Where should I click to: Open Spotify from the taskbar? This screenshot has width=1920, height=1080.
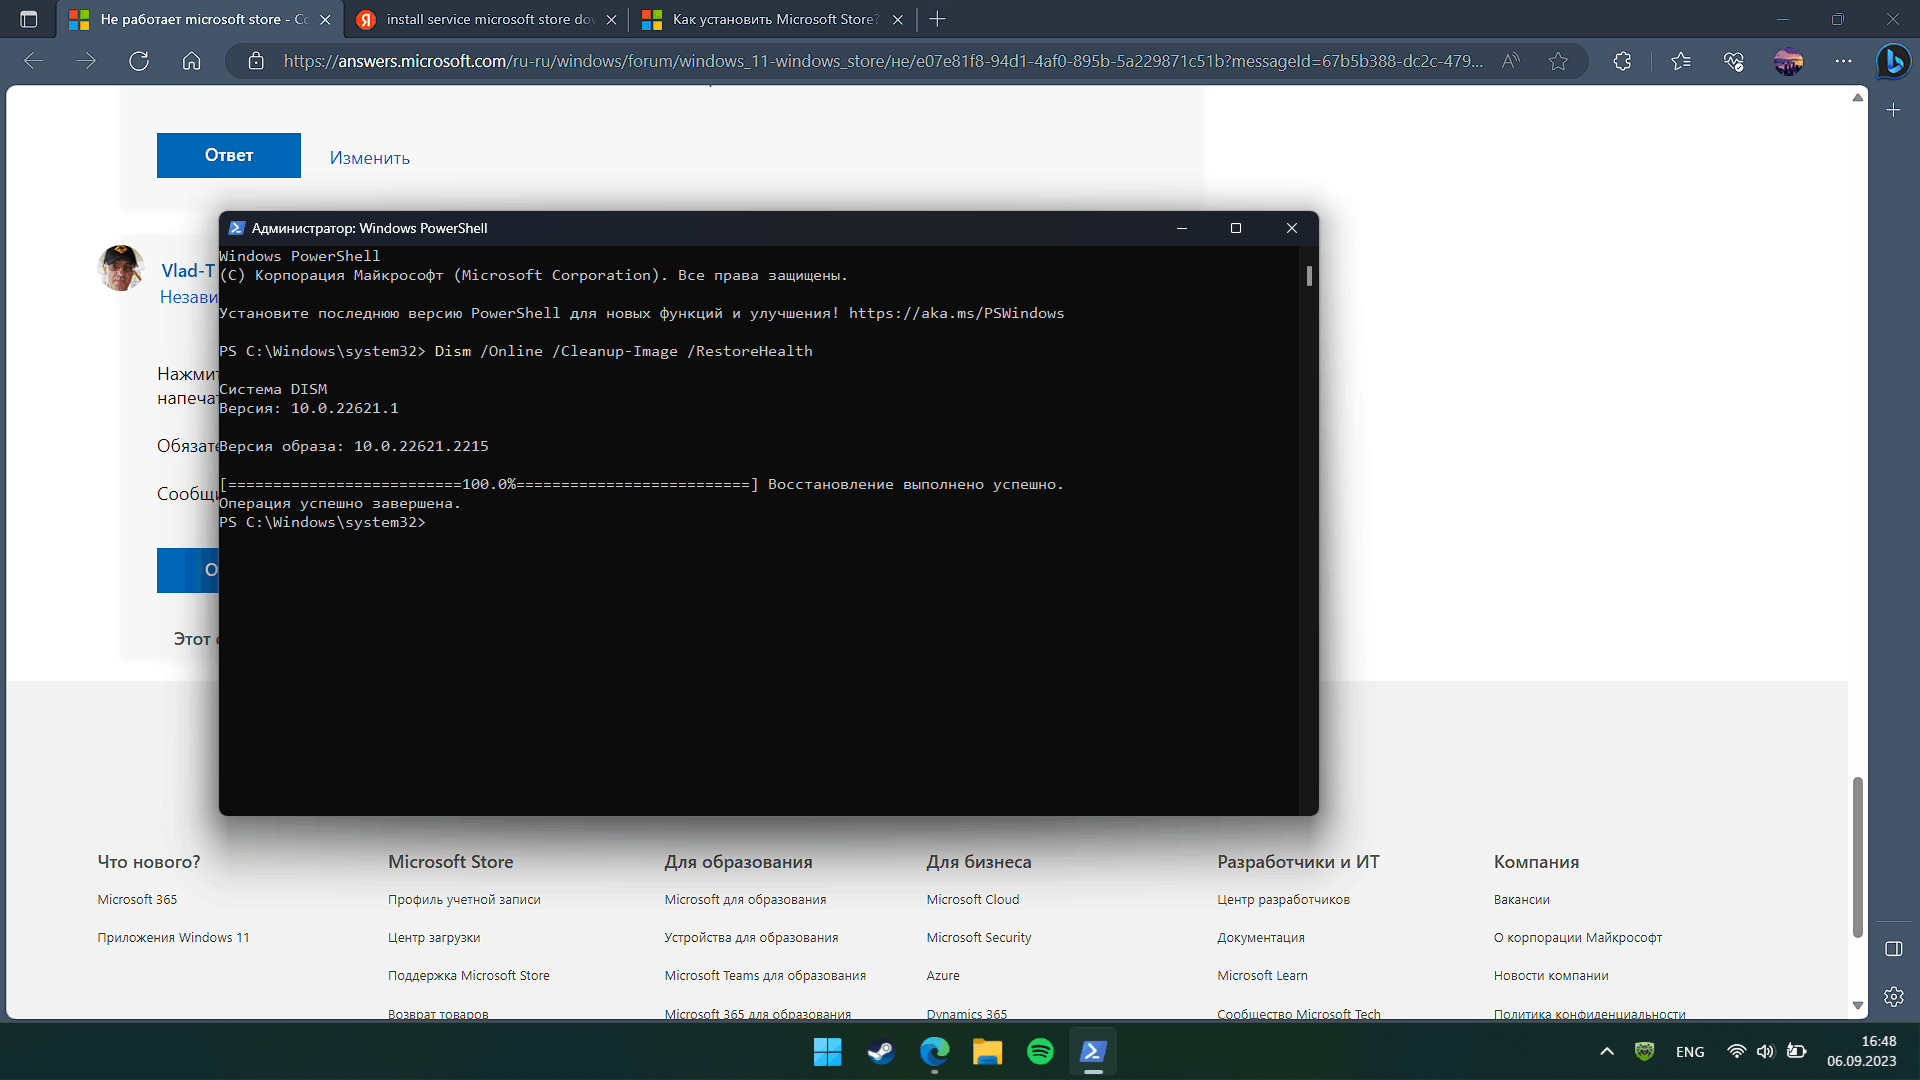click(x=1040, y=1052)
